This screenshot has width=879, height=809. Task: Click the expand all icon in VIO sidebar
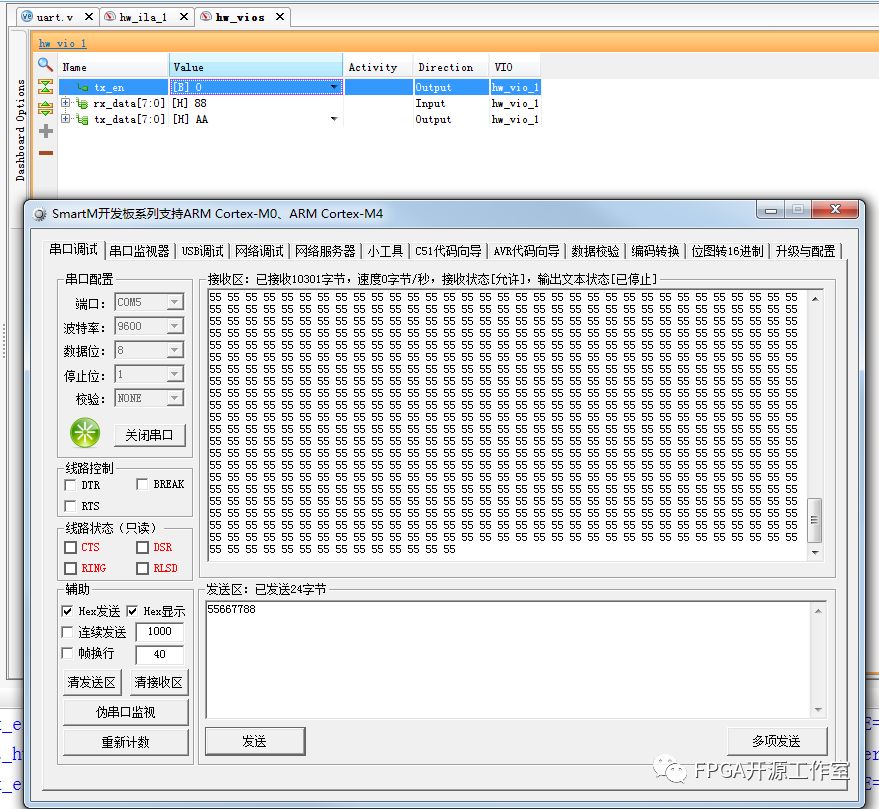(x=45, y=108)
